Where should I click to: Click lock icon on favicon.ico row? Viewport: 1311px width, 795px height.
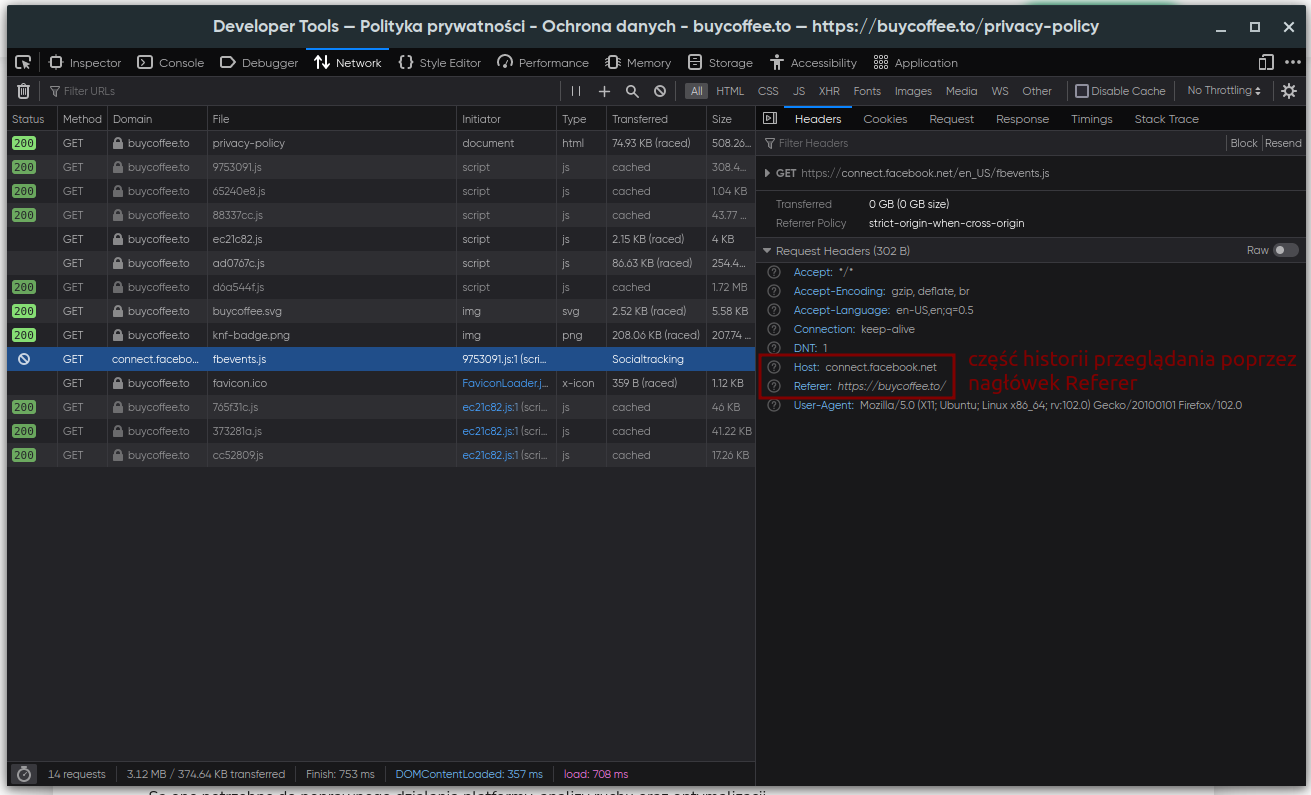coord(118,383)
